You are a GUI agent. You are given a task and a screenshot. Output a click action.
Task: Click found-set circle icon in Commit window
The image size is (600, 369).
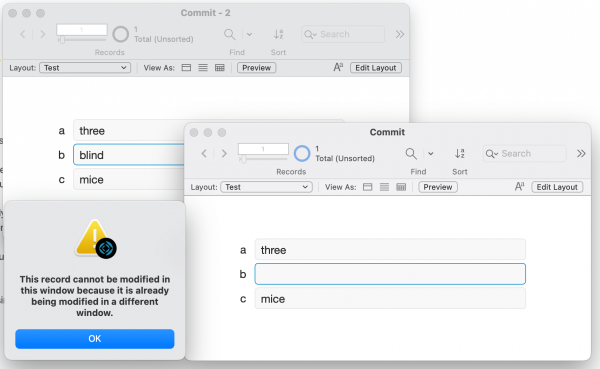[302, 153]
